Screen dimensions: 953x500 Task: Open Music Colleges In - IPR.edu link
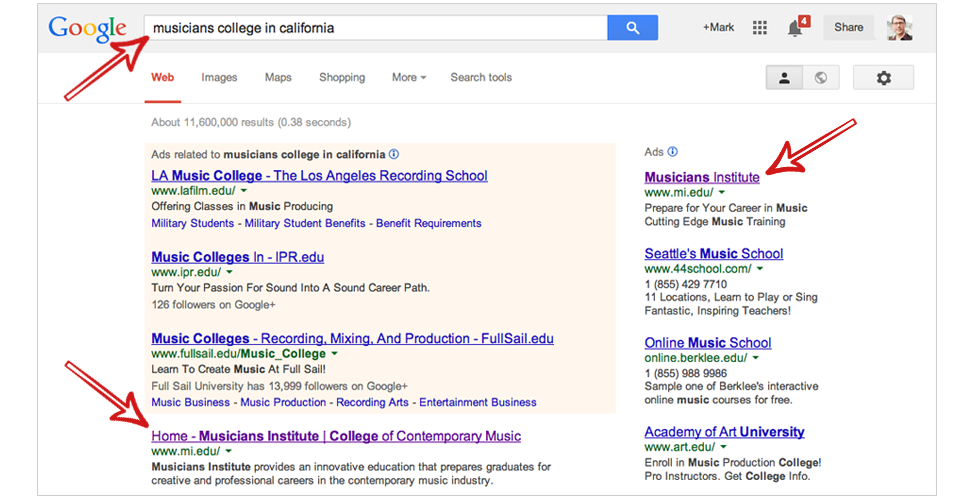coord(238,257)
